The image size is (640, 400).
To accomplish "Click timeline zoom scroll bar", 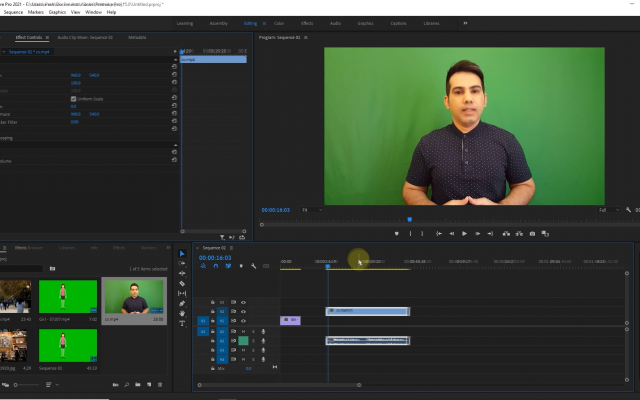I will pyautogui.click(x=279, y=385).
